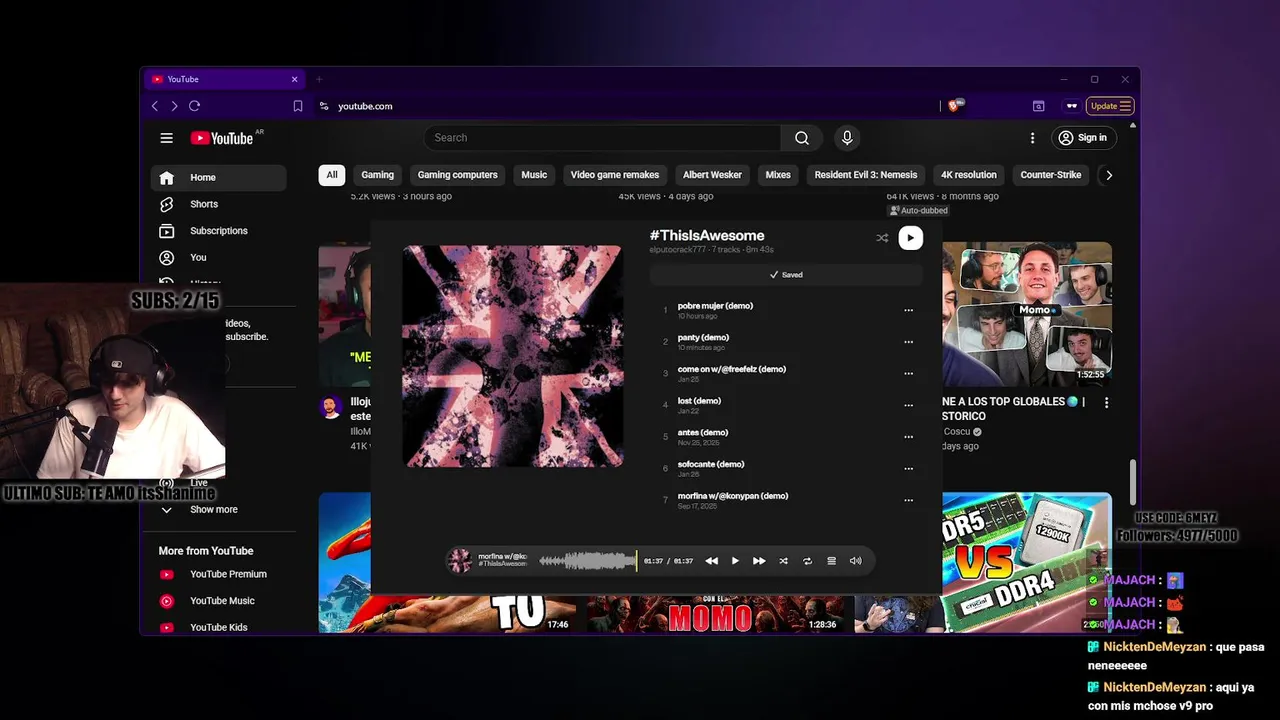
Task: Go forward with the browser forward arrow
Action: click(174, 106)
